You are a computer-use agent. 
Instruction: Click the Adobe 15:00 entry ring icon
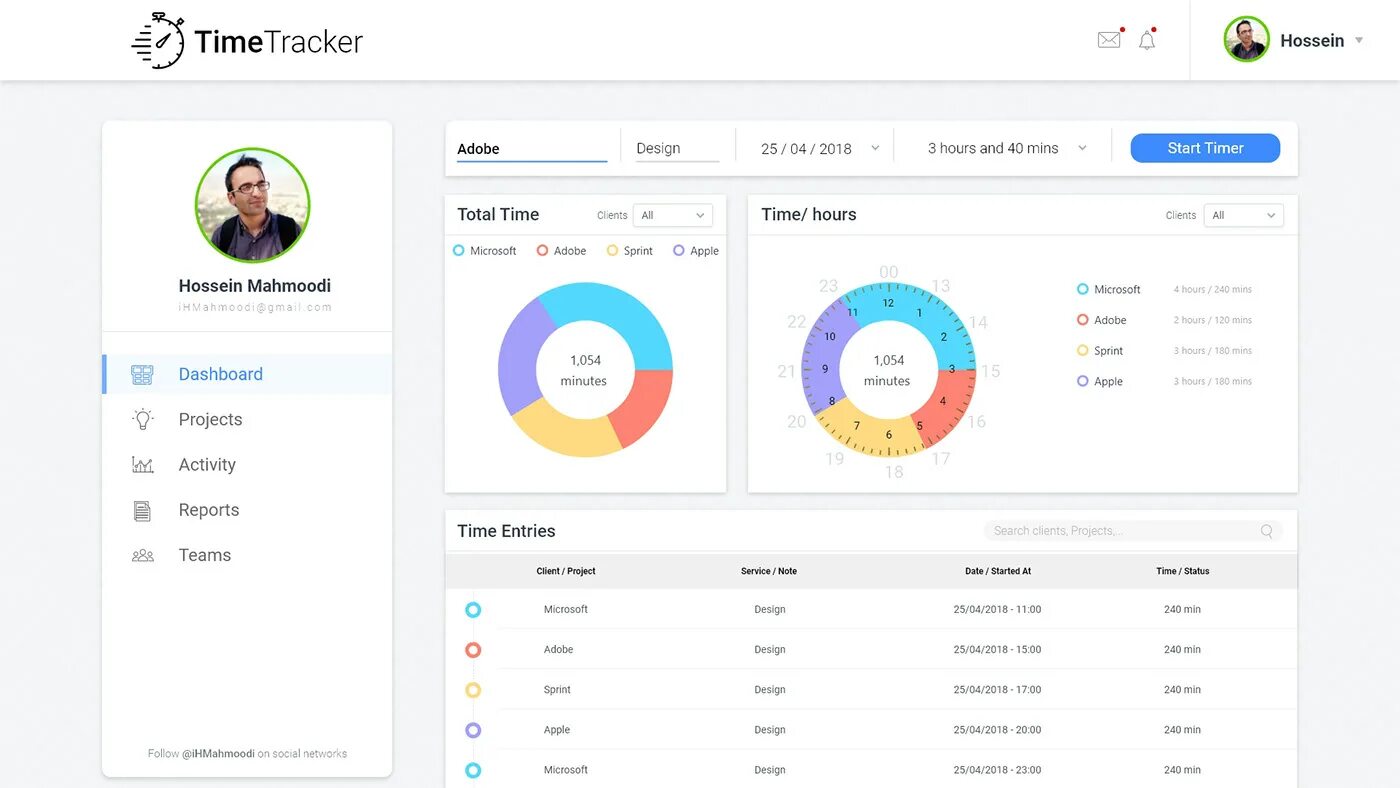[473, 650]
